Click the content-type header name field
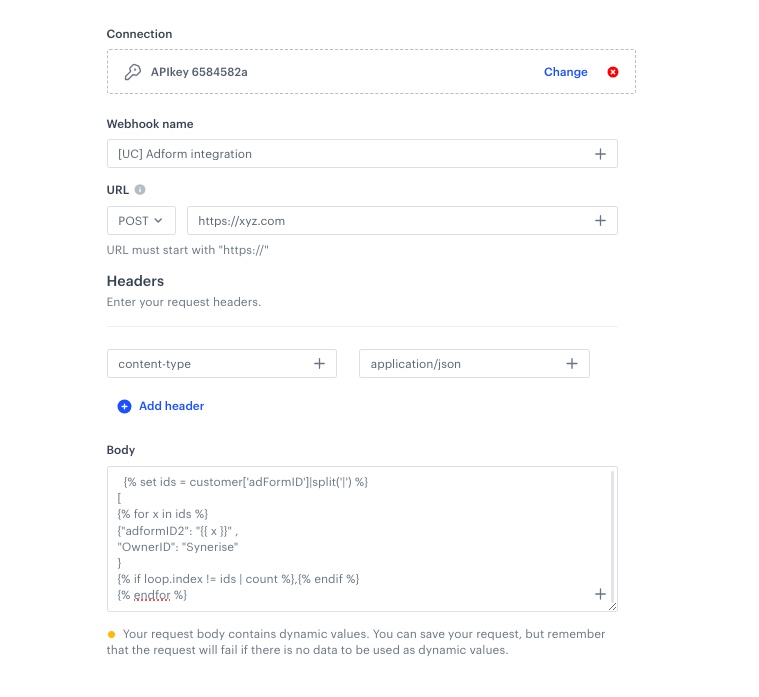This screenshot has width=759, height=697. 210,364
